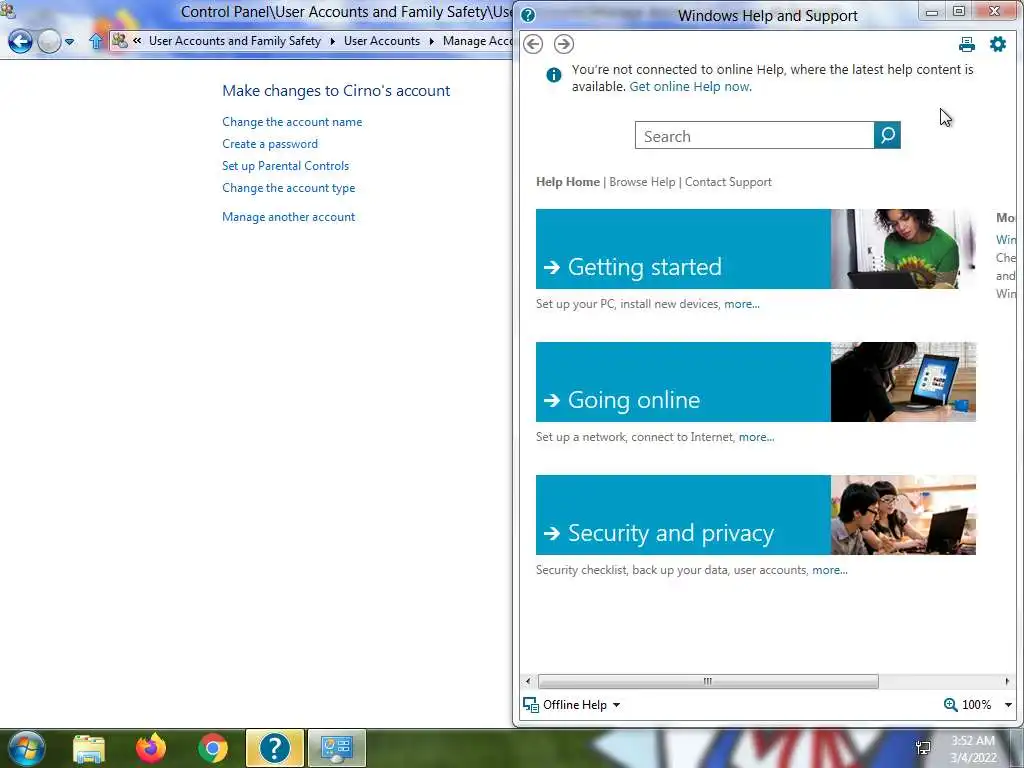1024x768 pixels.
Task: Print the help topic
Action: 967,44
